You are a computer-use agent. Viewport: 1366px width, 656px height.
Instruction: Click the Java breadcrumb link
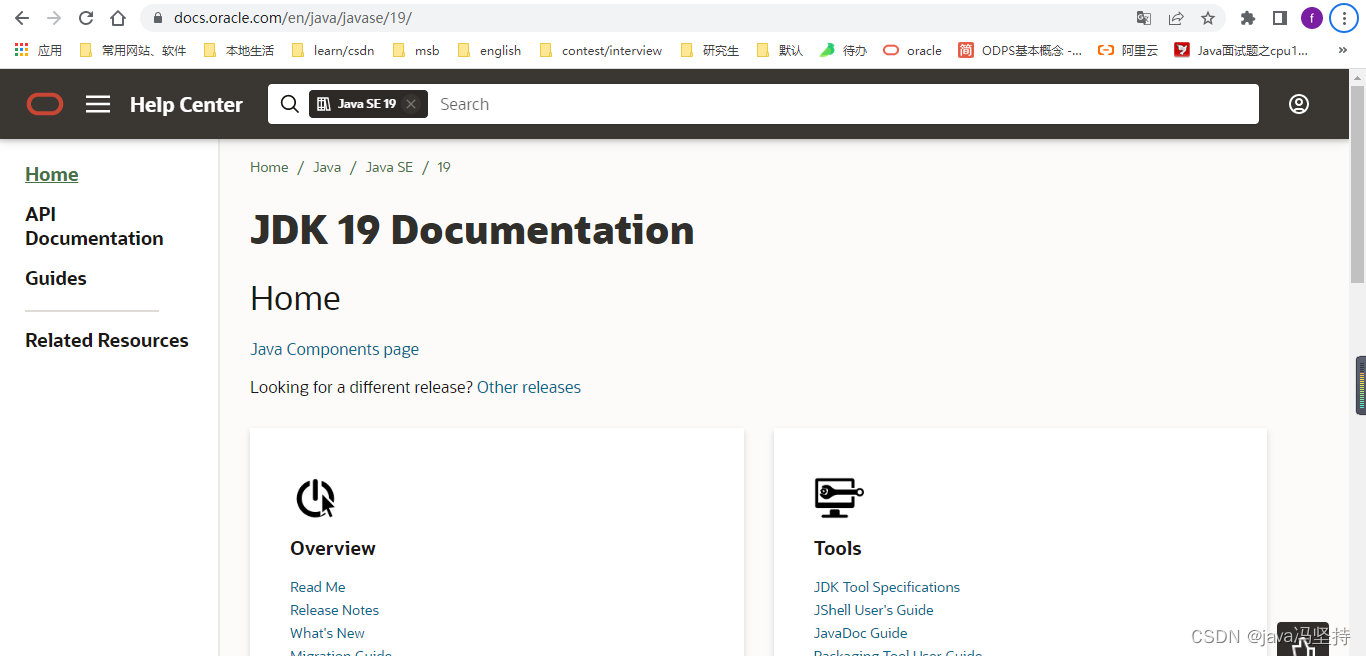[327, 167]
